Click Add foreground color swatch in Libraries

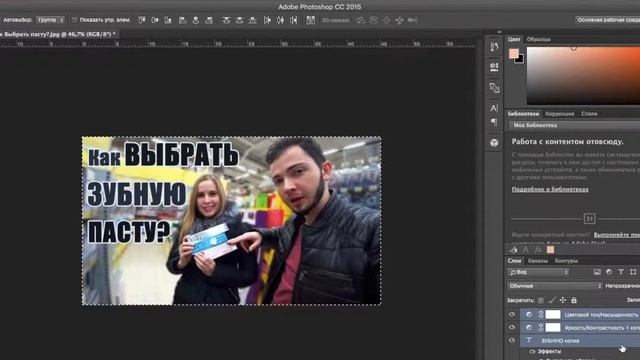coord(551,249)
